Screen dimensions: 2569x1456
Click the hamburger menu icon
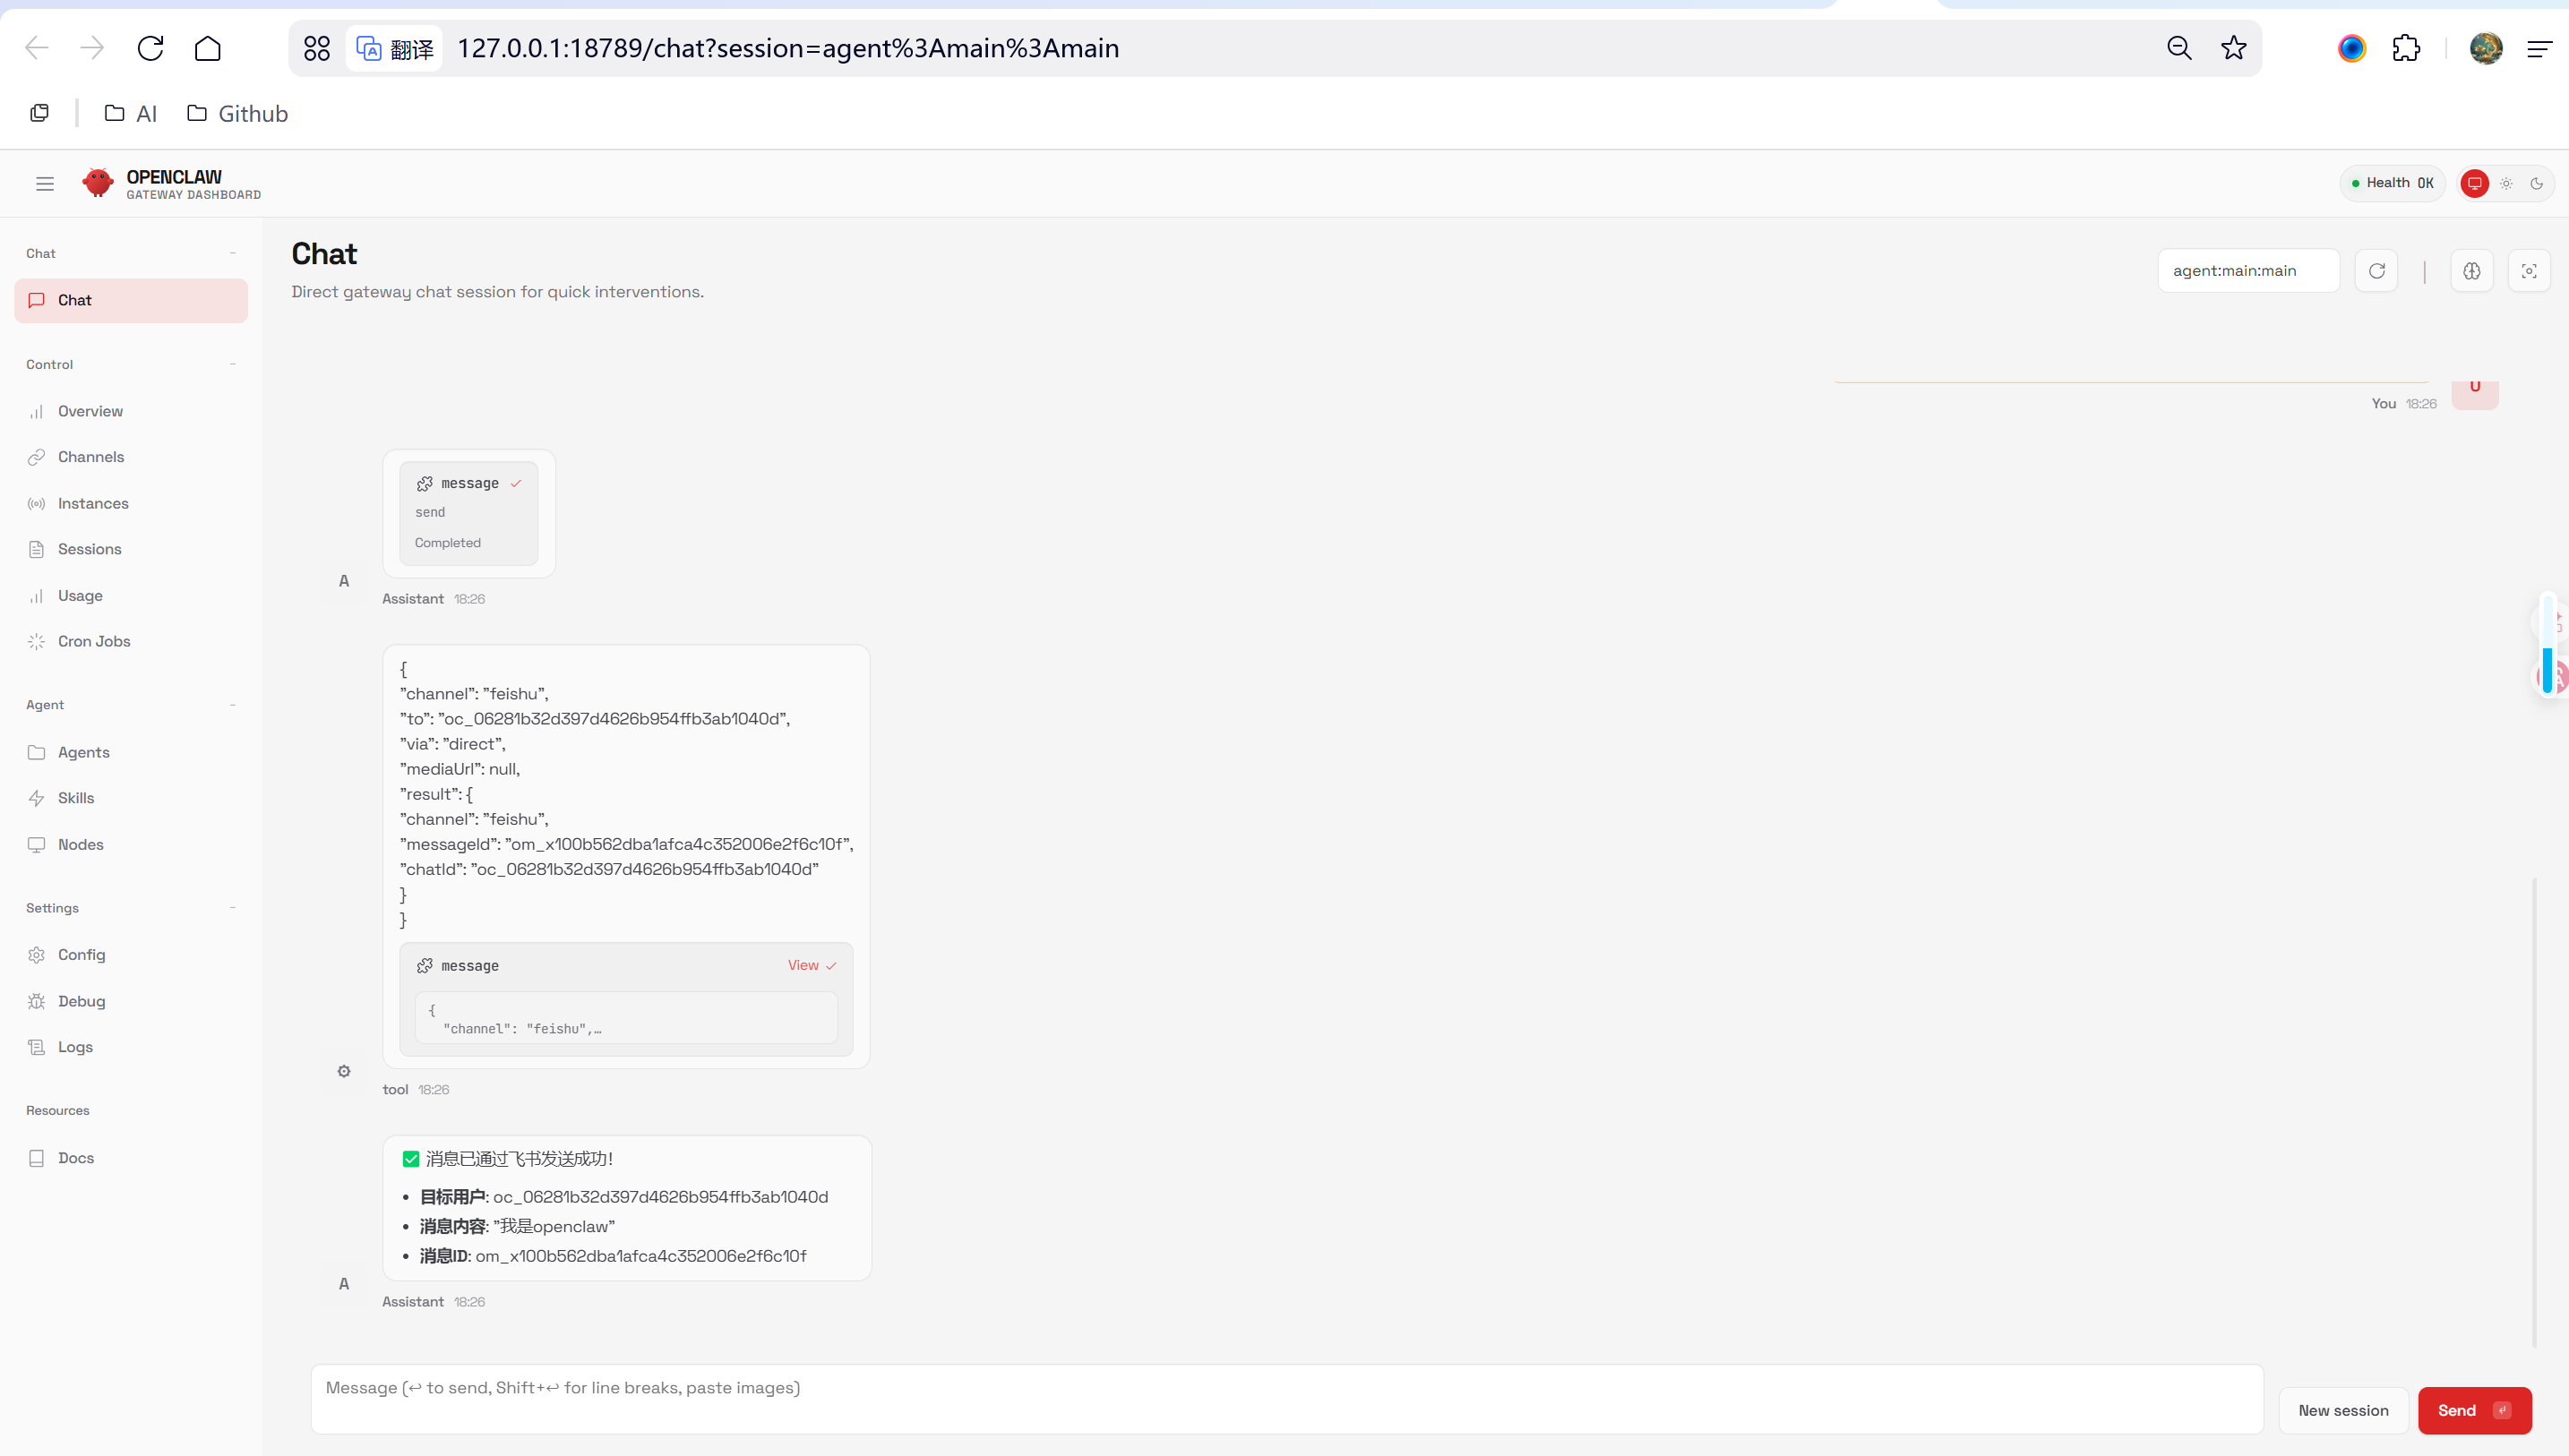point(45,183)
